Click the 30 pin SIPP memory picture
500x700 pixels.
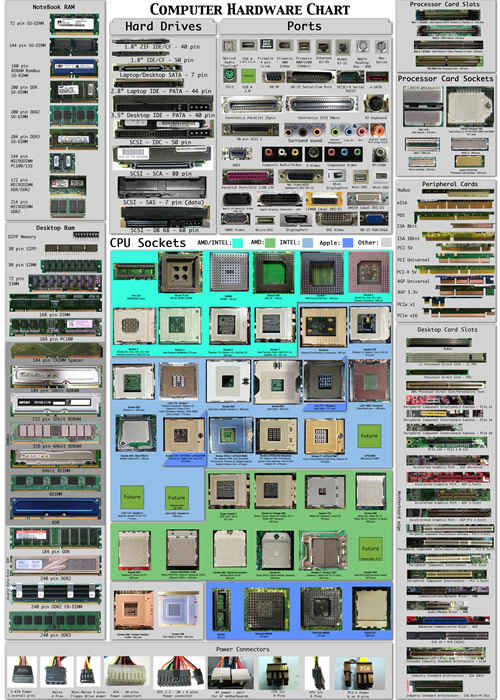coord(71,248)
